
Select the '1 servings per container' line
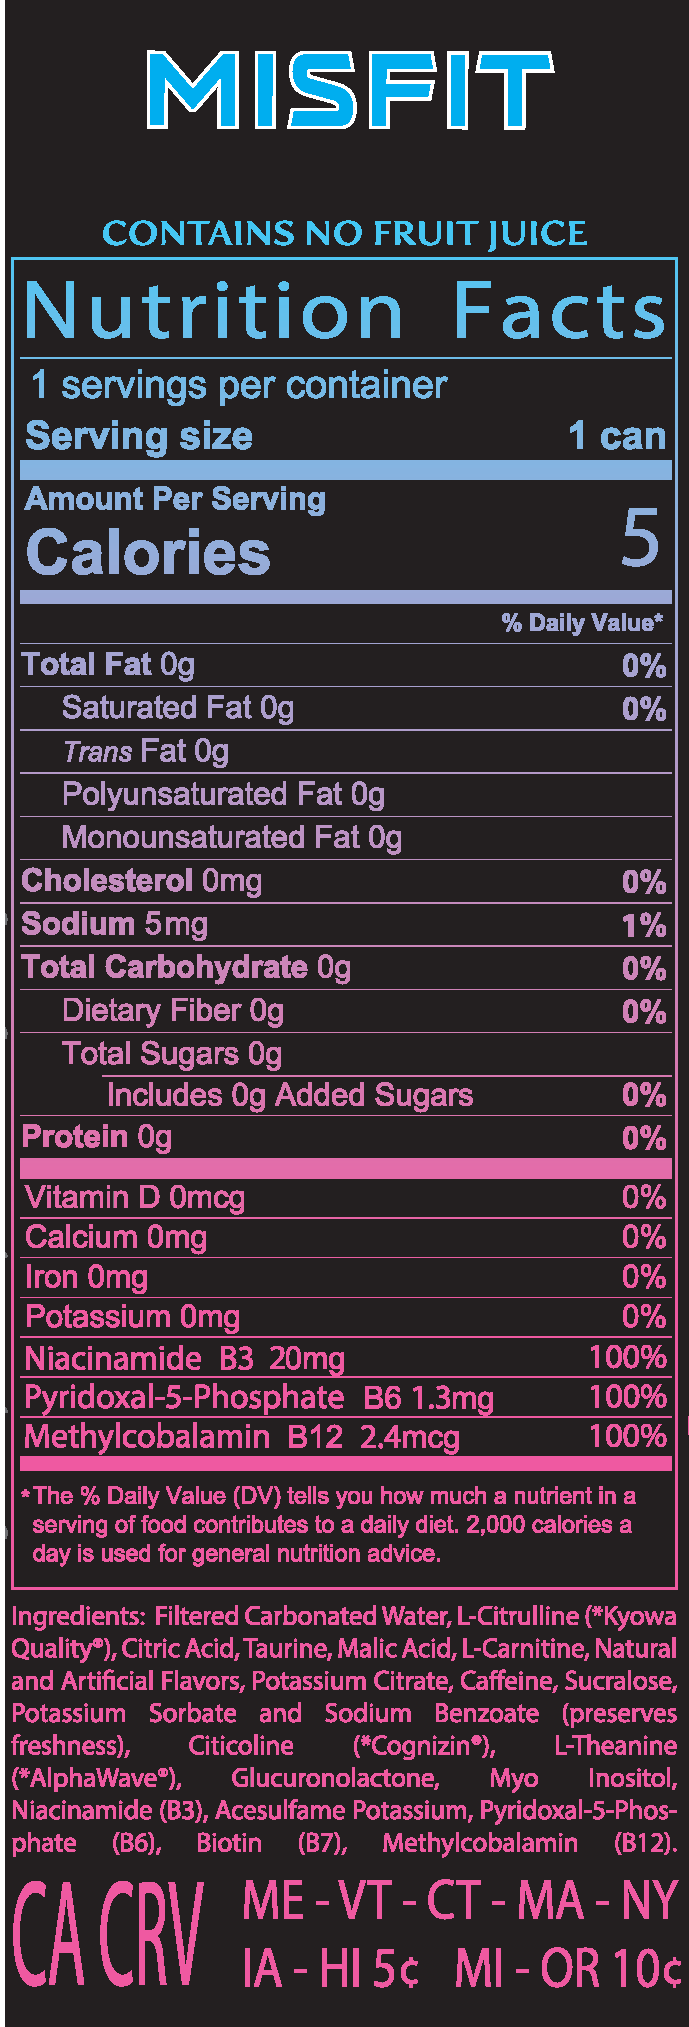point(239,386)
